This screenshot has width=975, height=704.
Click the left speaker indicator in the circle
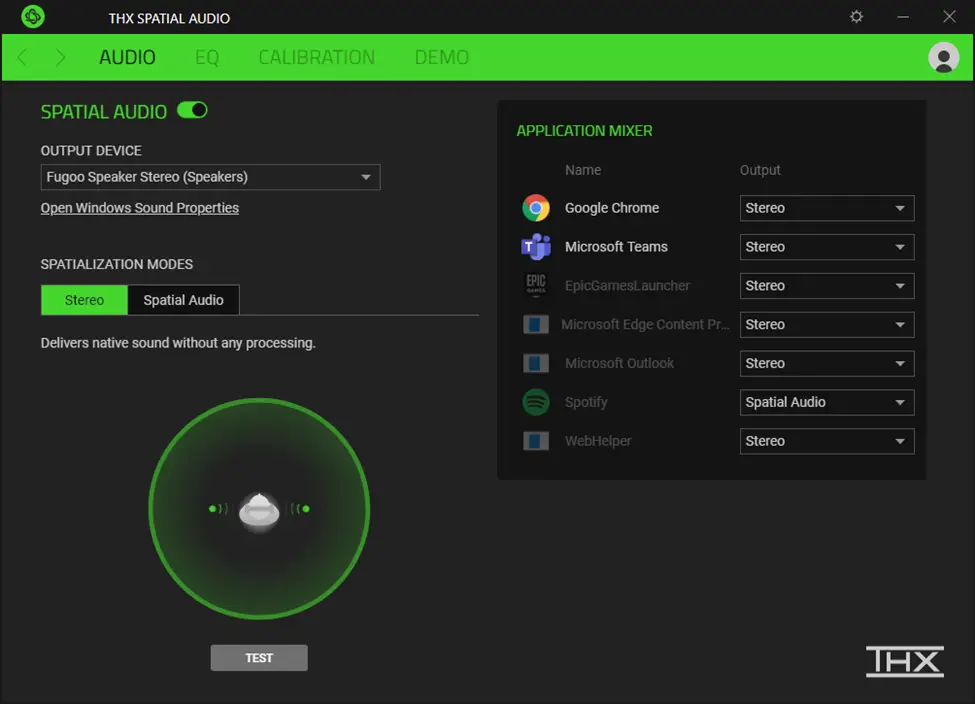218,509
